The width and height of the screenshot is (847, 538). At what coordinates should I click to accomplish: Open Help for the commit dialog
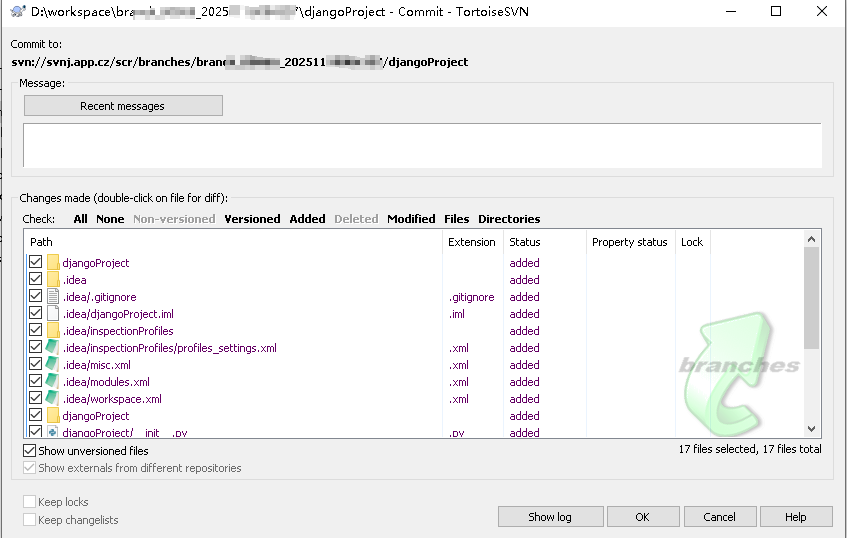click(796, 517)
